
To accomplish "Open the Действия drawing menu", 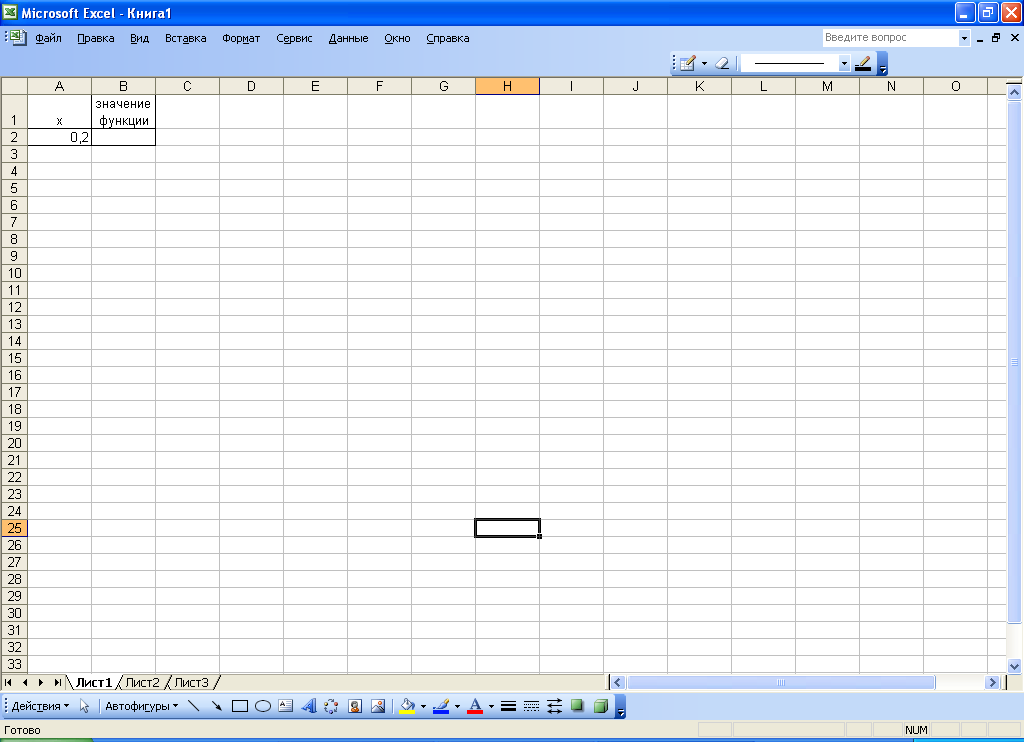I will coord(40,706).
